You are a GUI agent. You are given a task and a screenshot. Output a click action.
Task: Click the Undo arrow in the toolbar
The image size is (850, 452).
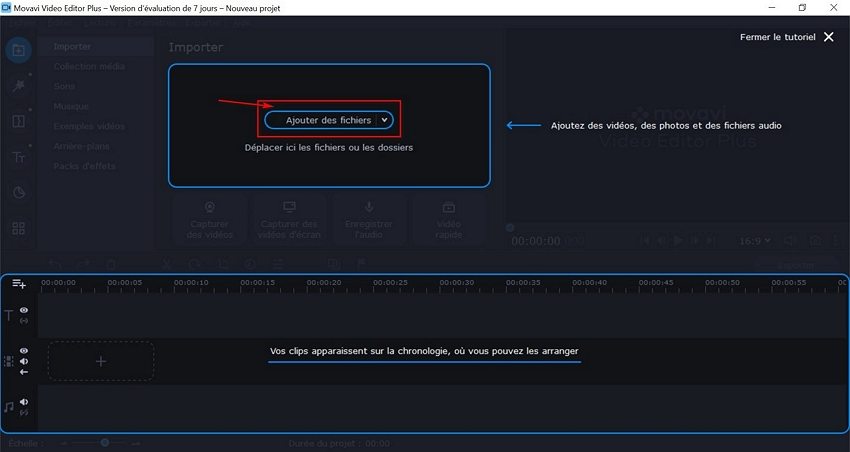pos(55,264)
